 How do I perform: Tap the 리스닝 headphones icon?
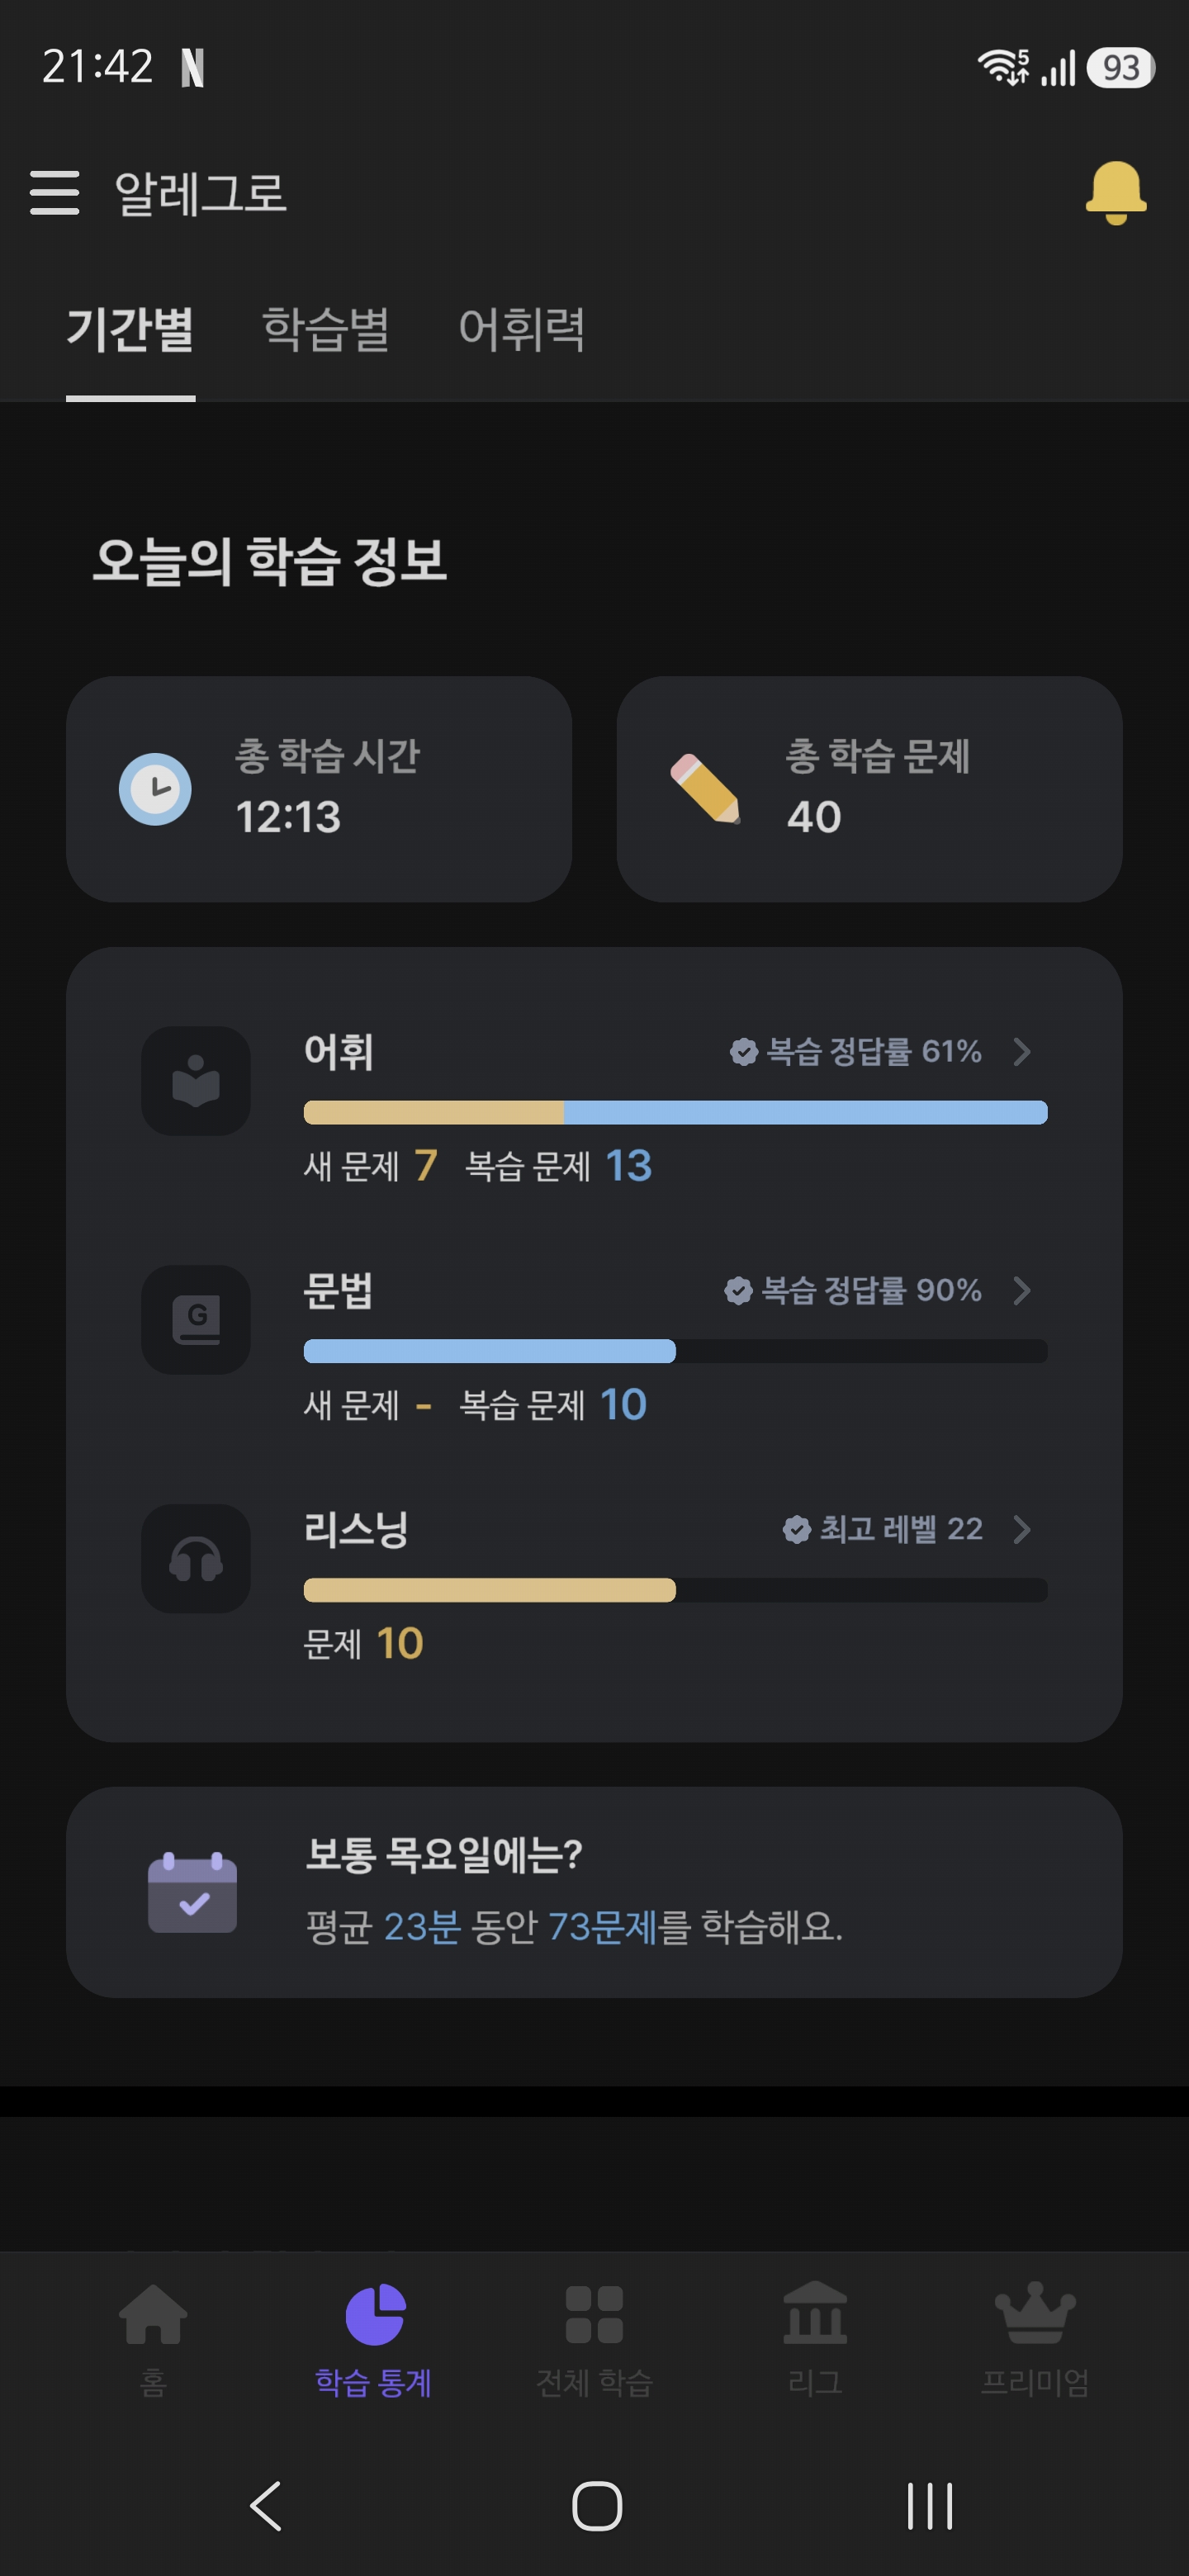(x=196, y=1559)
